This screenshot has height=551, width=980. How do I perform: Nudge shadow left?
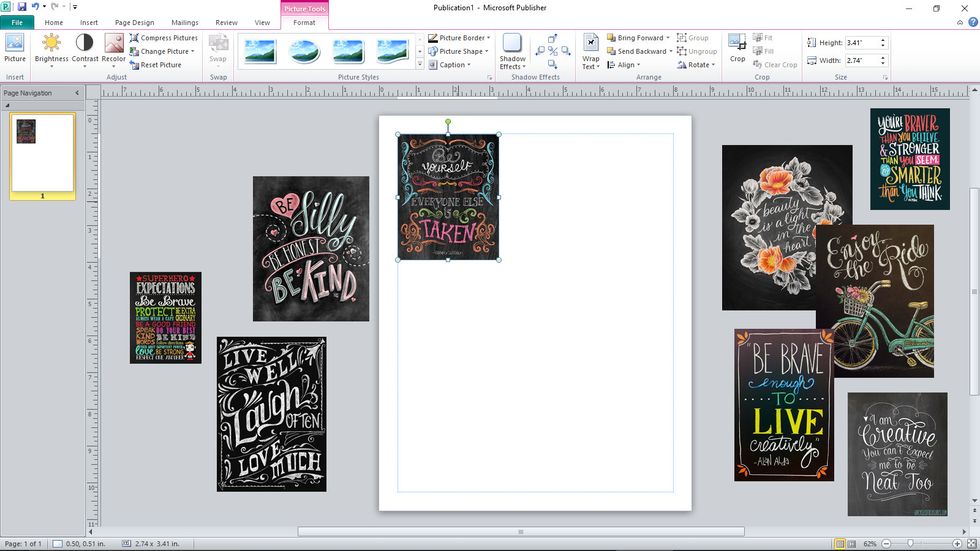pyautogui.click(x=540, y=51)
